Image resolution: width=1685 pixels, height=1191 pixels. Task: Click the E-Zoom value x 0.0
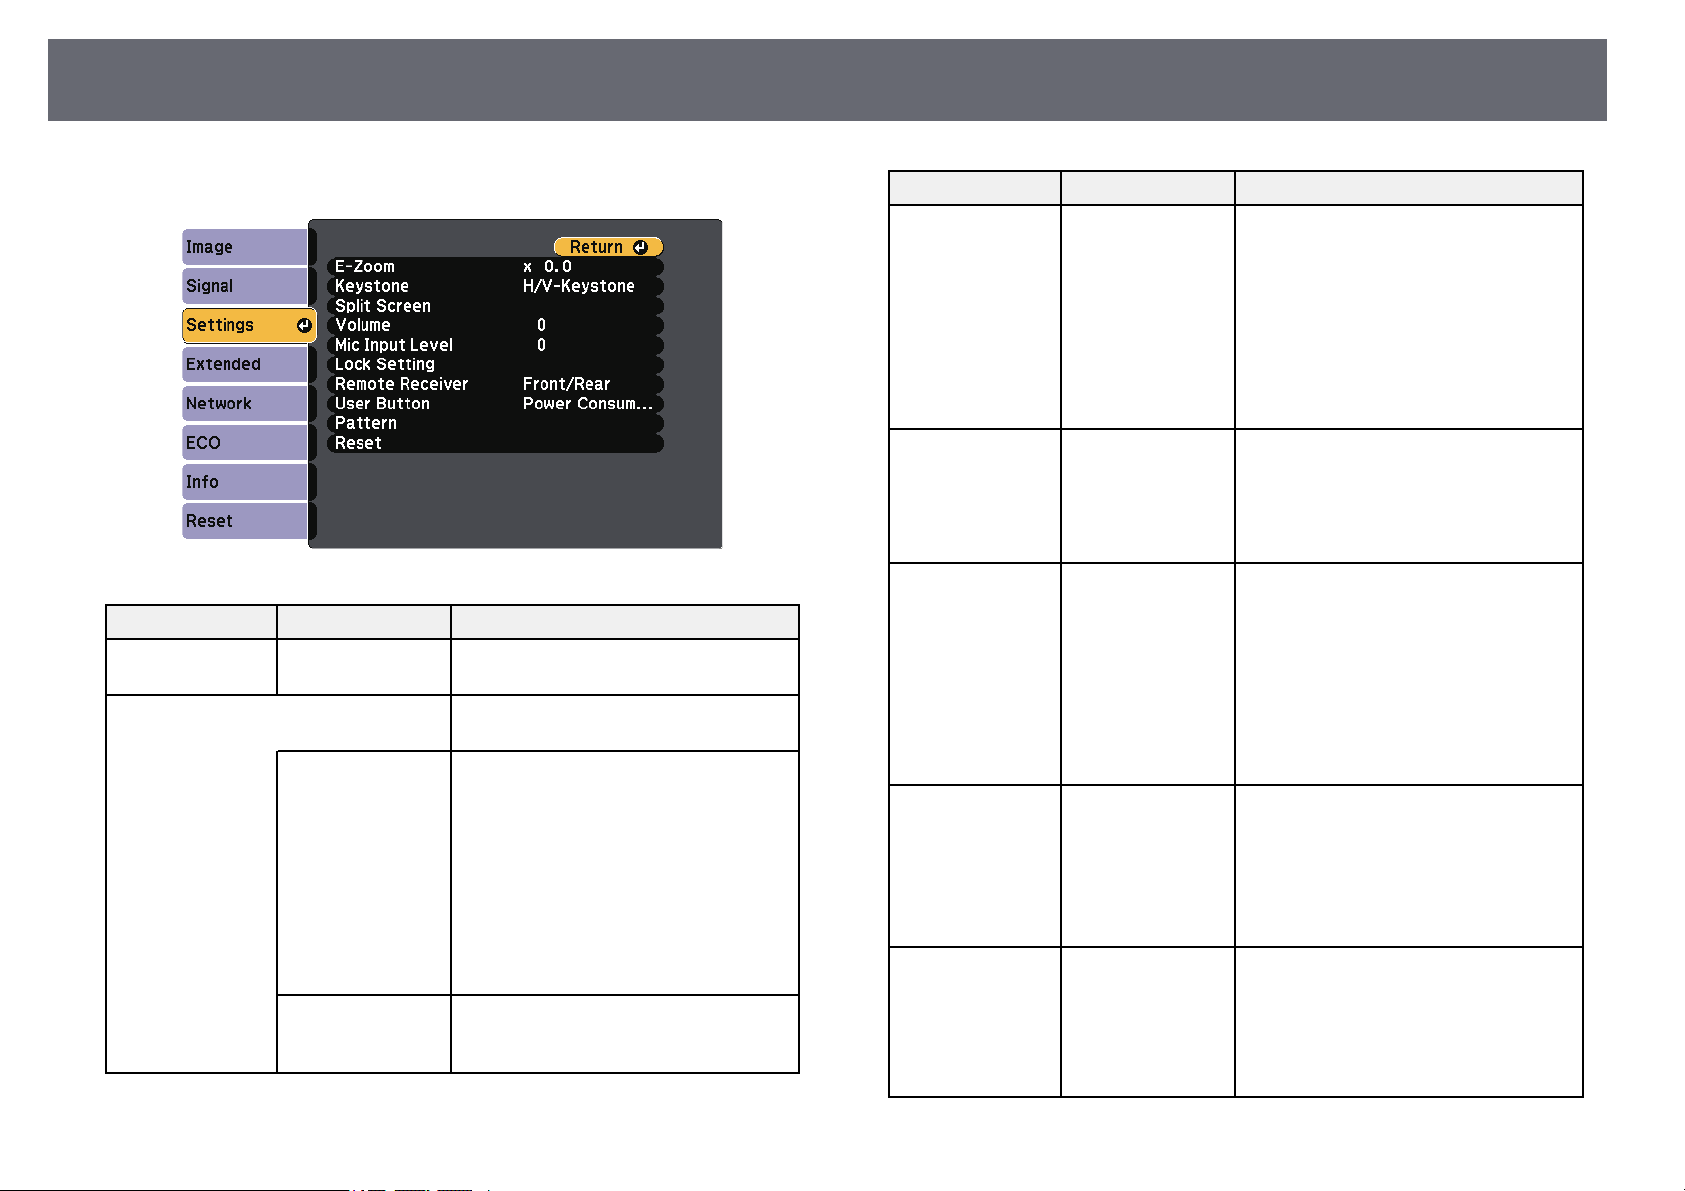[548, 267]
